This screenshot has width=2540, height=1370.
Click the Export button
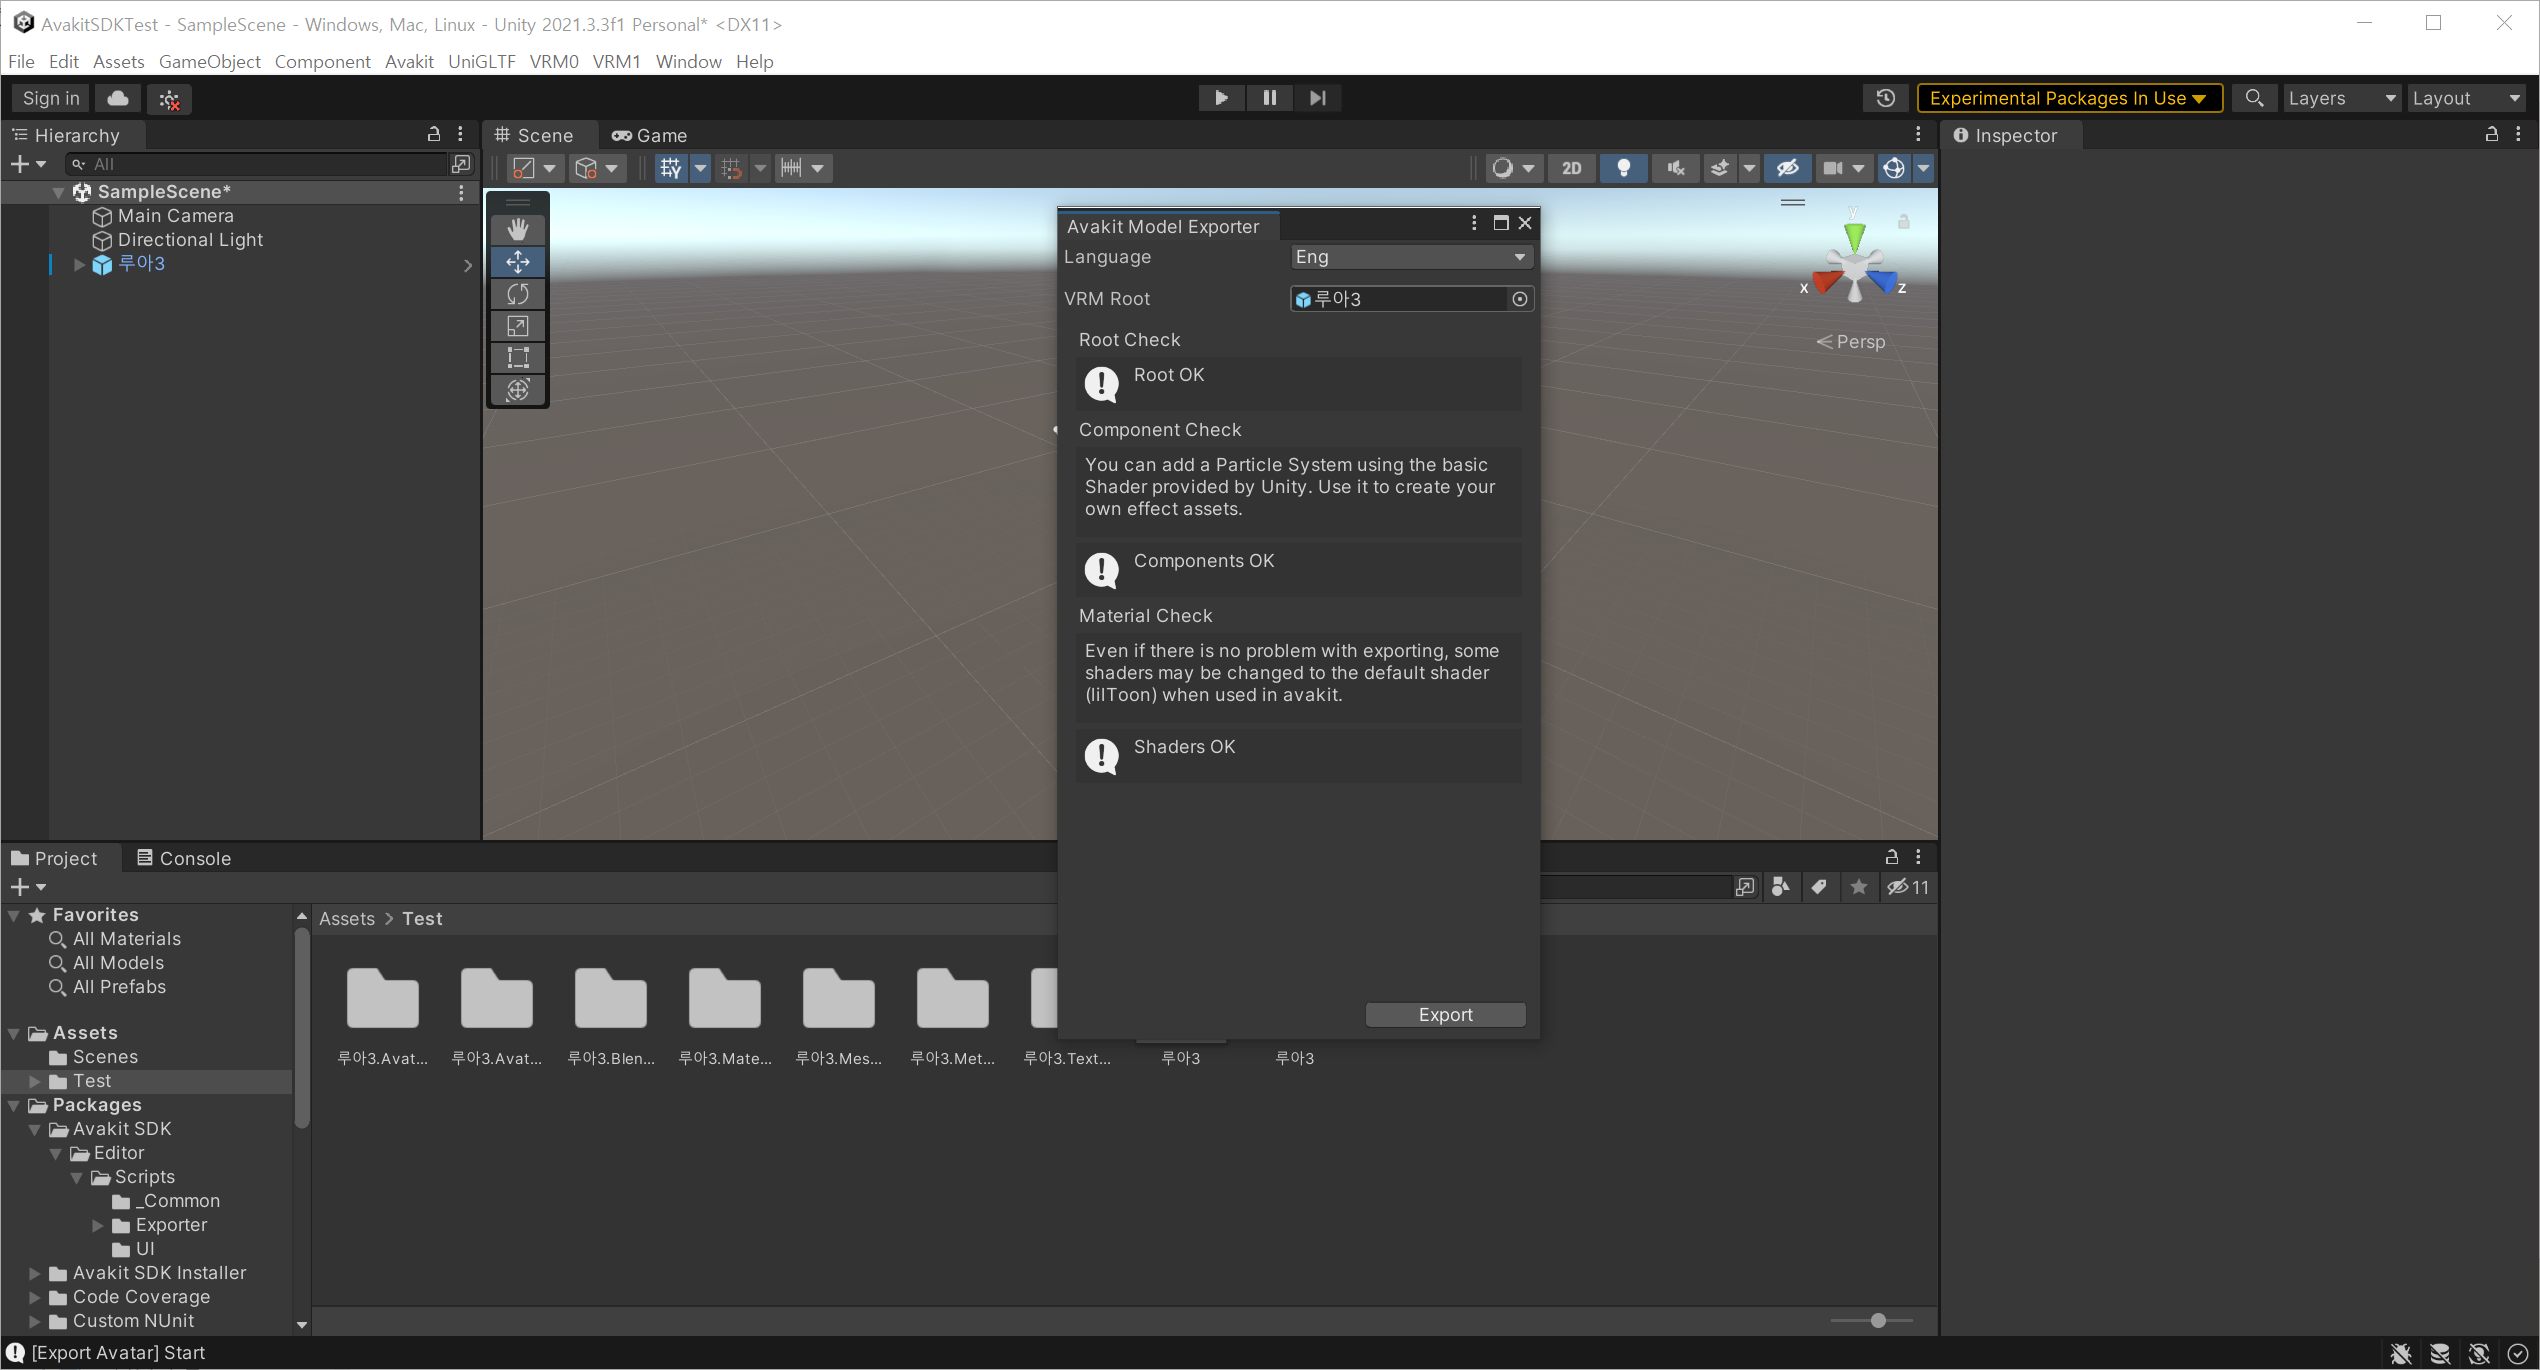[x=1444, y=1014]
